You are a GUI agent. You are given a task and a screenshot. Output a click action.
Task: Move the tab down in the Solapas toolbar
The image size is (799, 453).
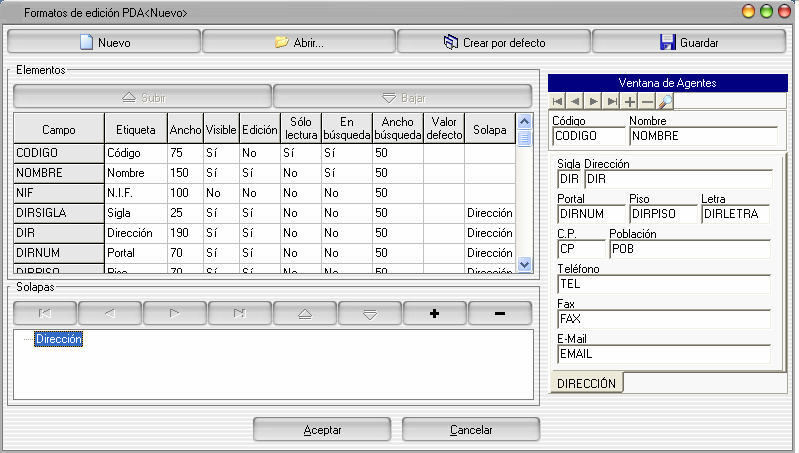pos(369,313)
